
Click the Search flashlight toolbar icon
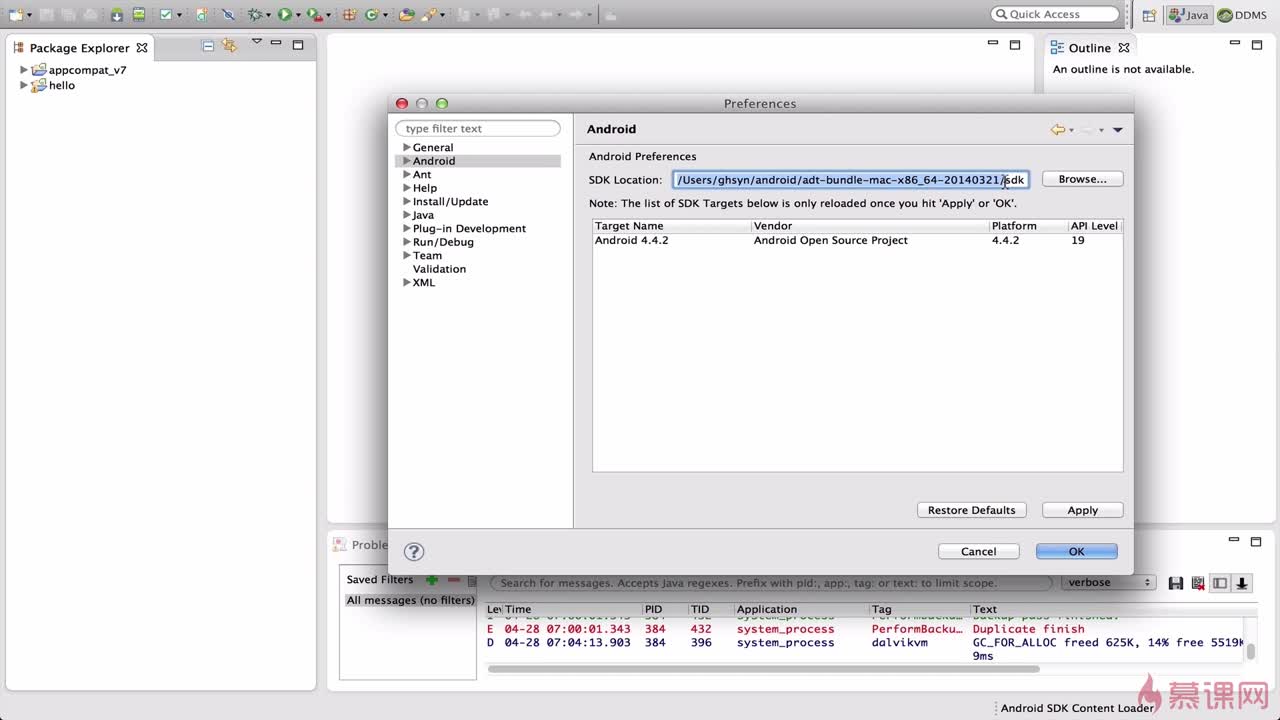[x=429, y=15]
